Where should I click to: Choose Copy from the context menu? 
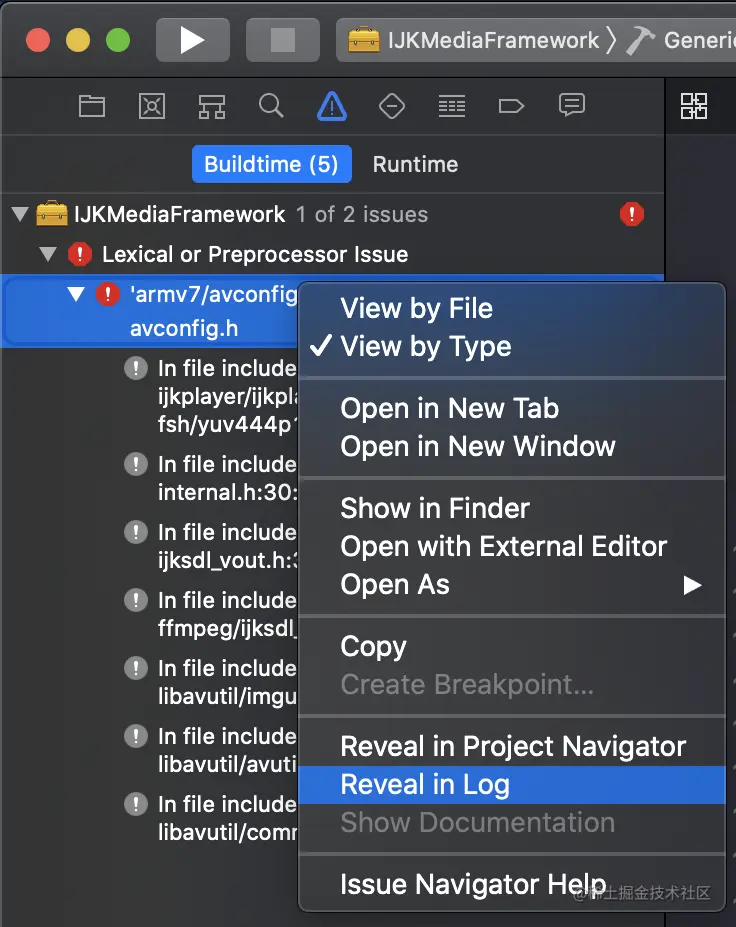pos(512,646)
